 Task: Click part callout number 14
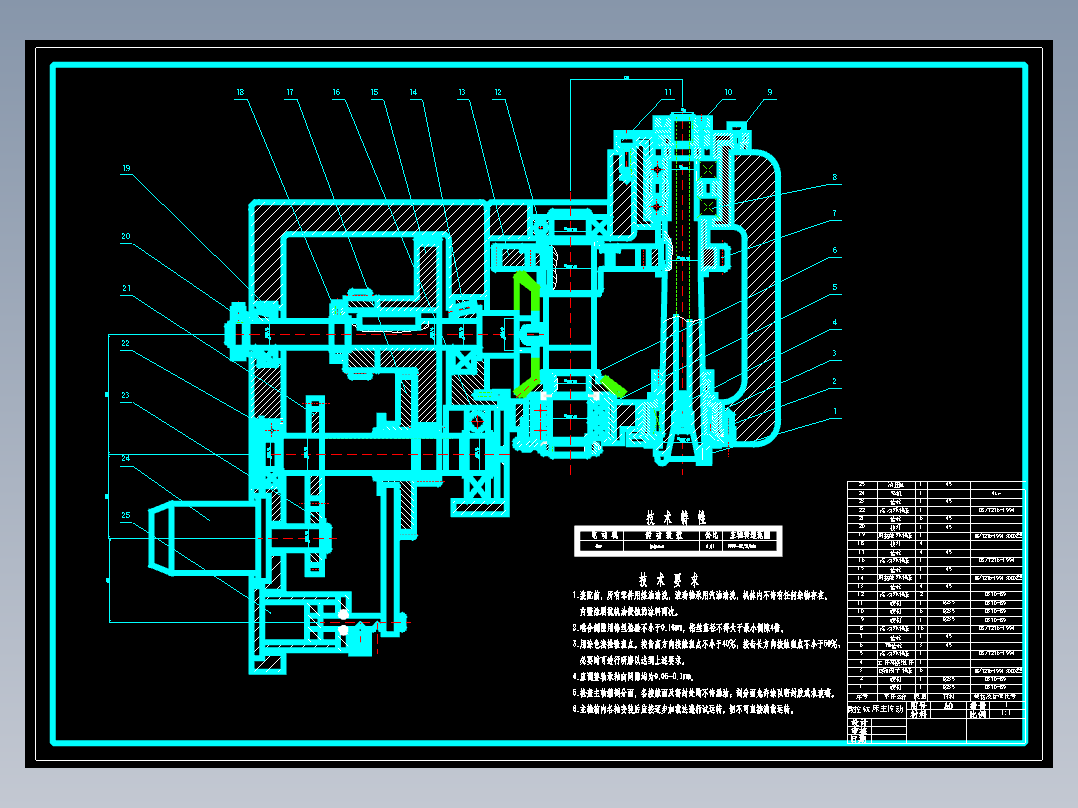[x=413, y=92]
